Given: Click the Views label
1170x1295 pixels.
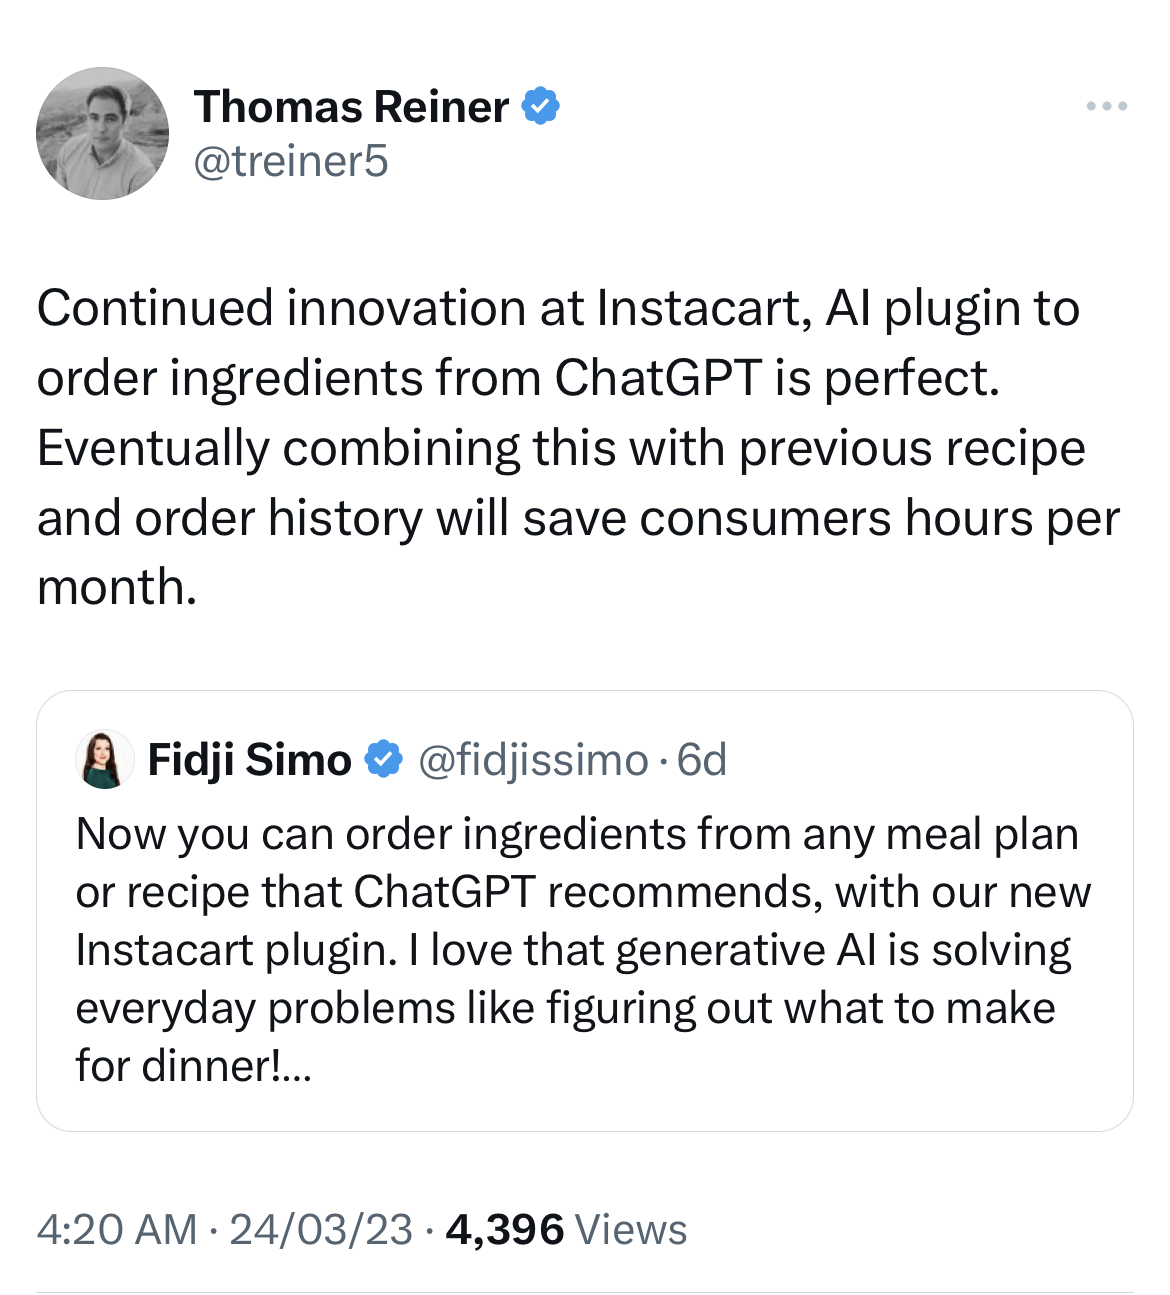Looking at the screenshot, I should coord(631,1230).
